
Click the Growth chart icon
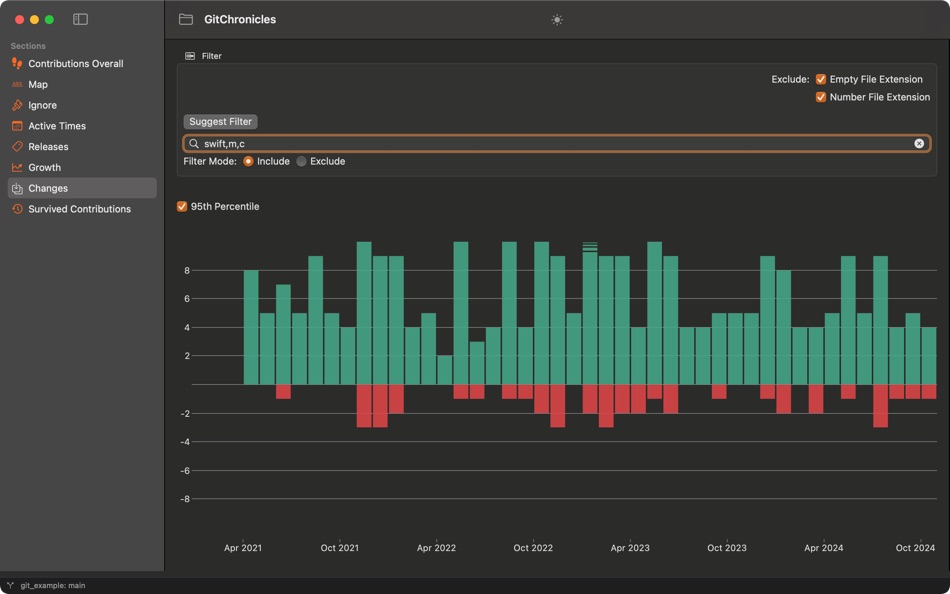[x=17, y=167]
